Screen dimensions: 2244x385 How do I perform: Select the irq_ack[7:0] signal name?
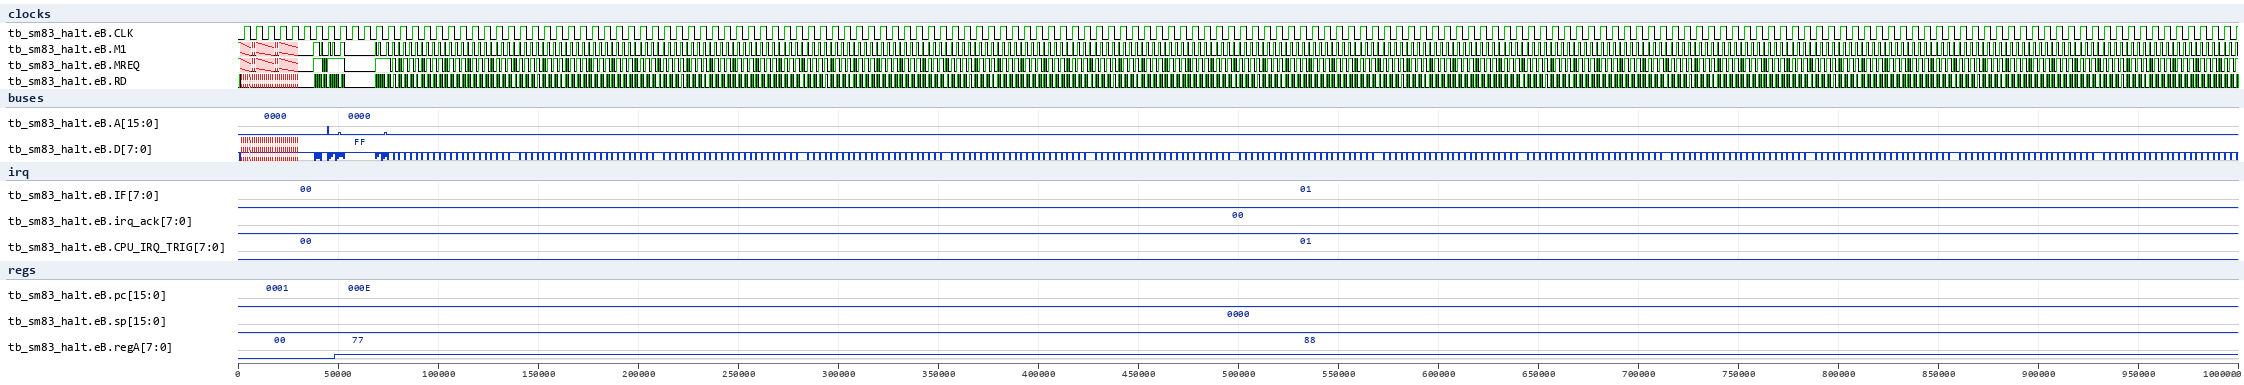tap(100, 221)
